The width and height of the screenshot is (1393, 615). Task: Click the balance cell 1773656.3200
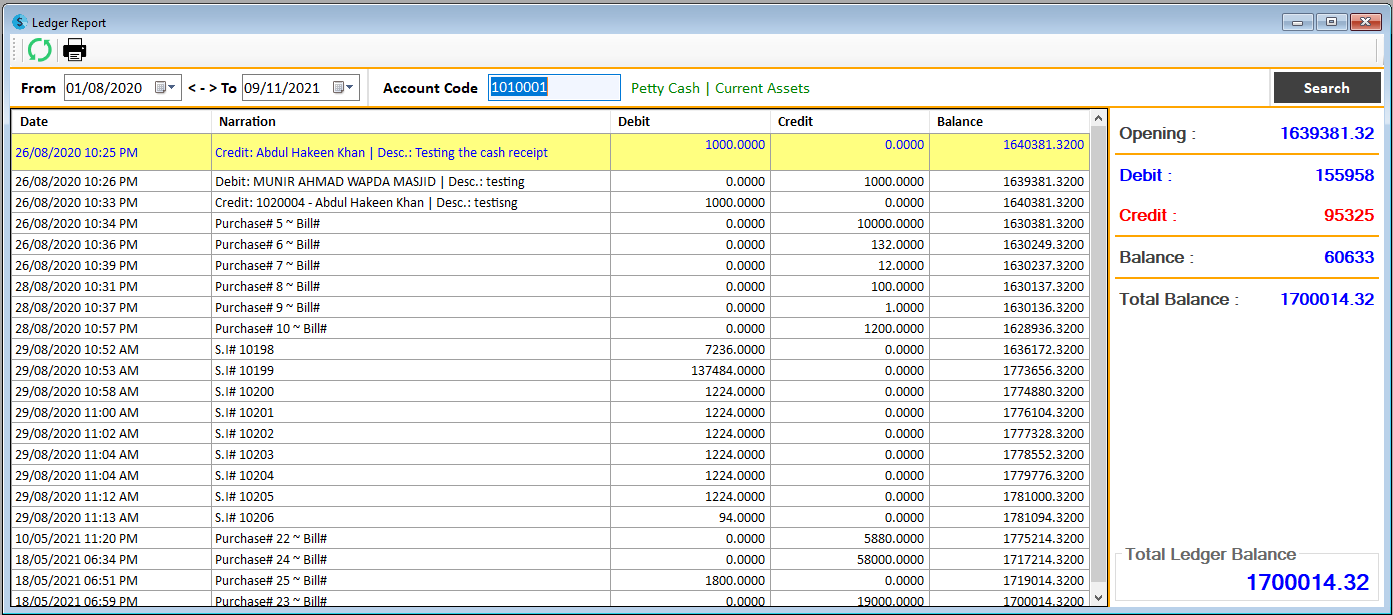click(1009, 371)
